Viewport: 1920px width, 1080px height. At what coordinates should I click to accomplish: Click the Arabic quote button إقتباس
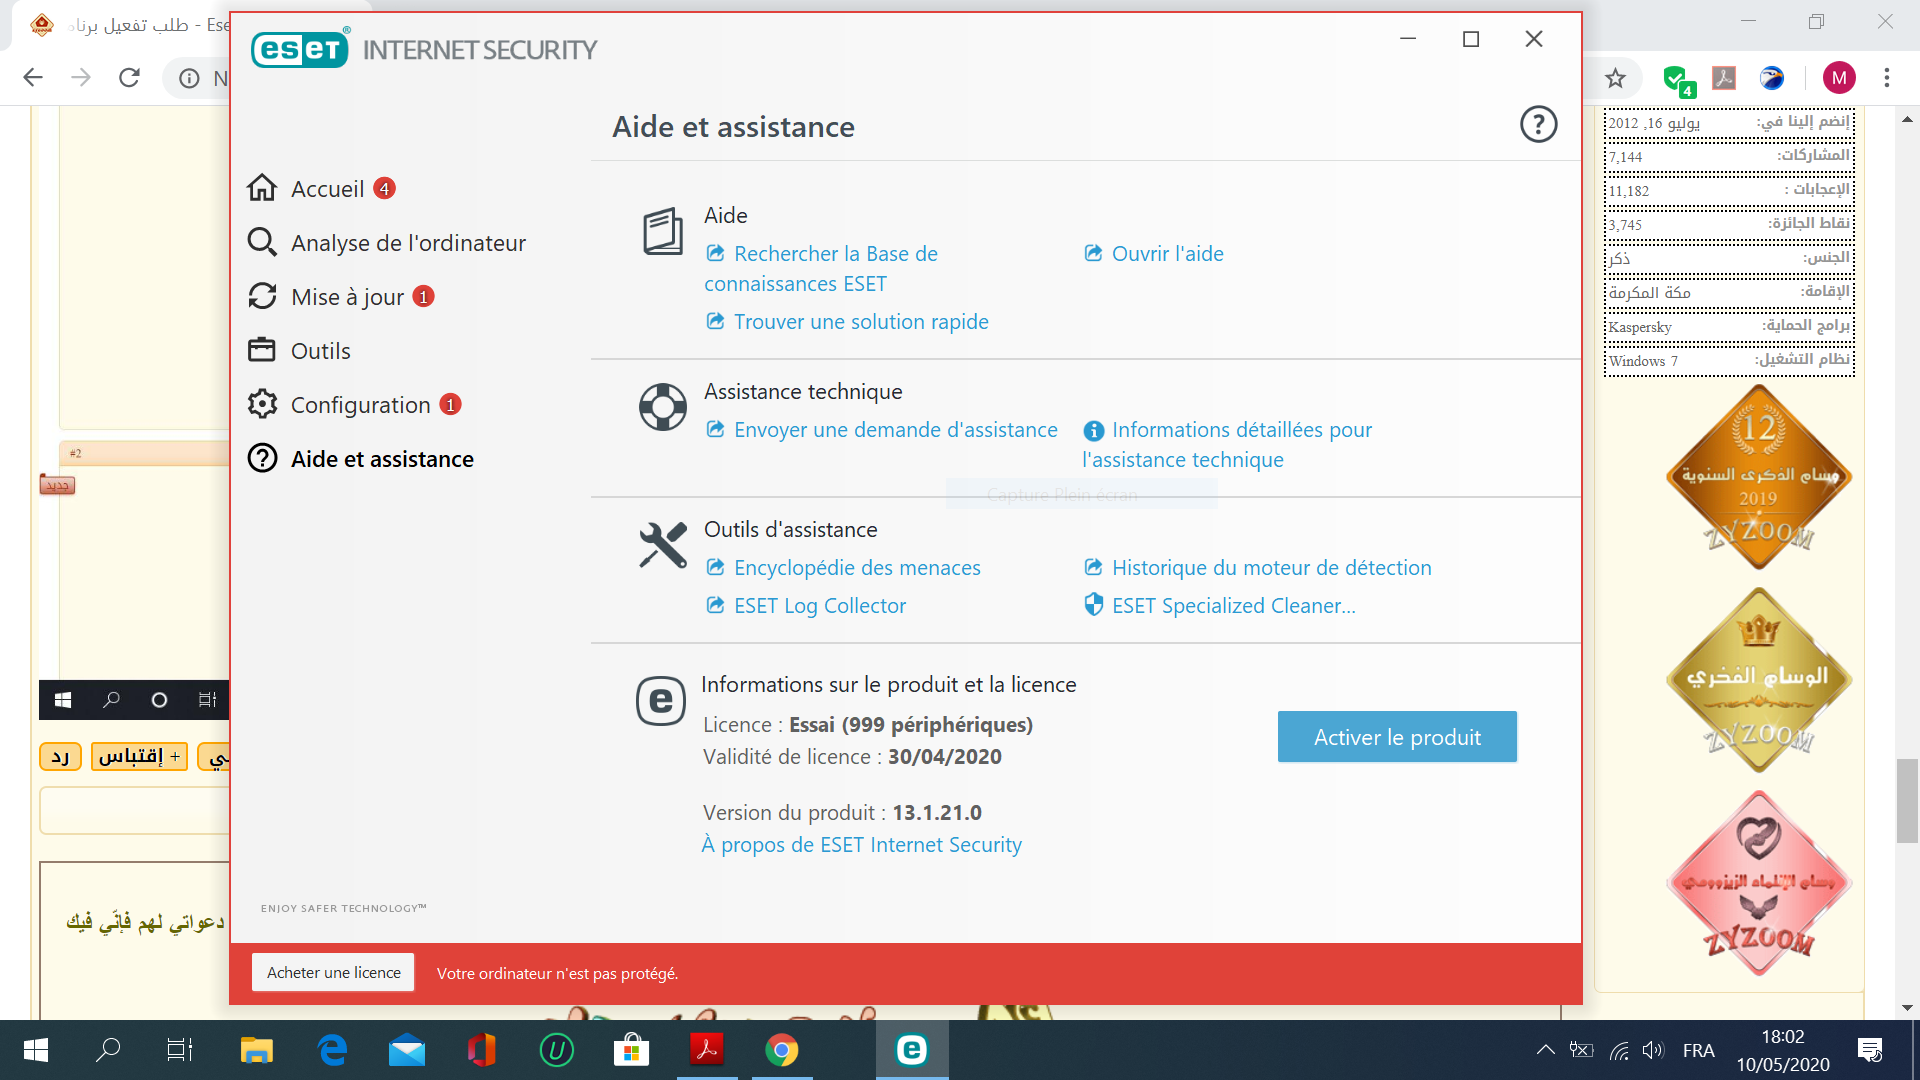[x=139, y=756]
